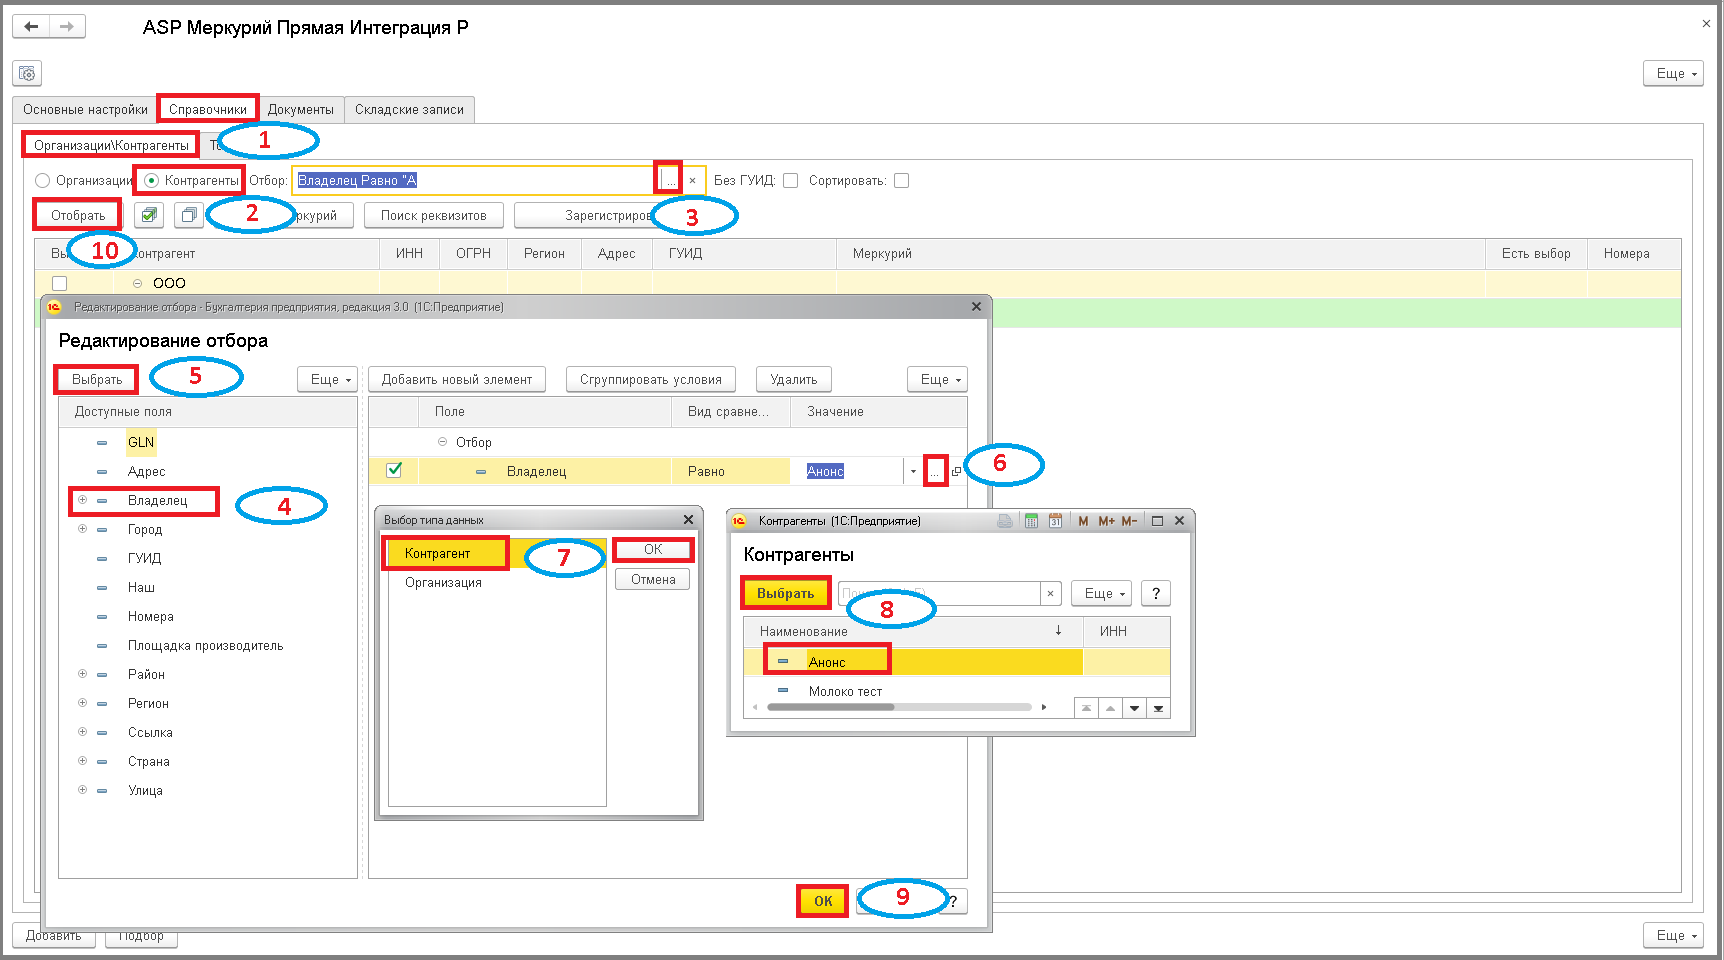Open Еще menu next to Удалить button
1724x960 pixels.
click(937, 379)
